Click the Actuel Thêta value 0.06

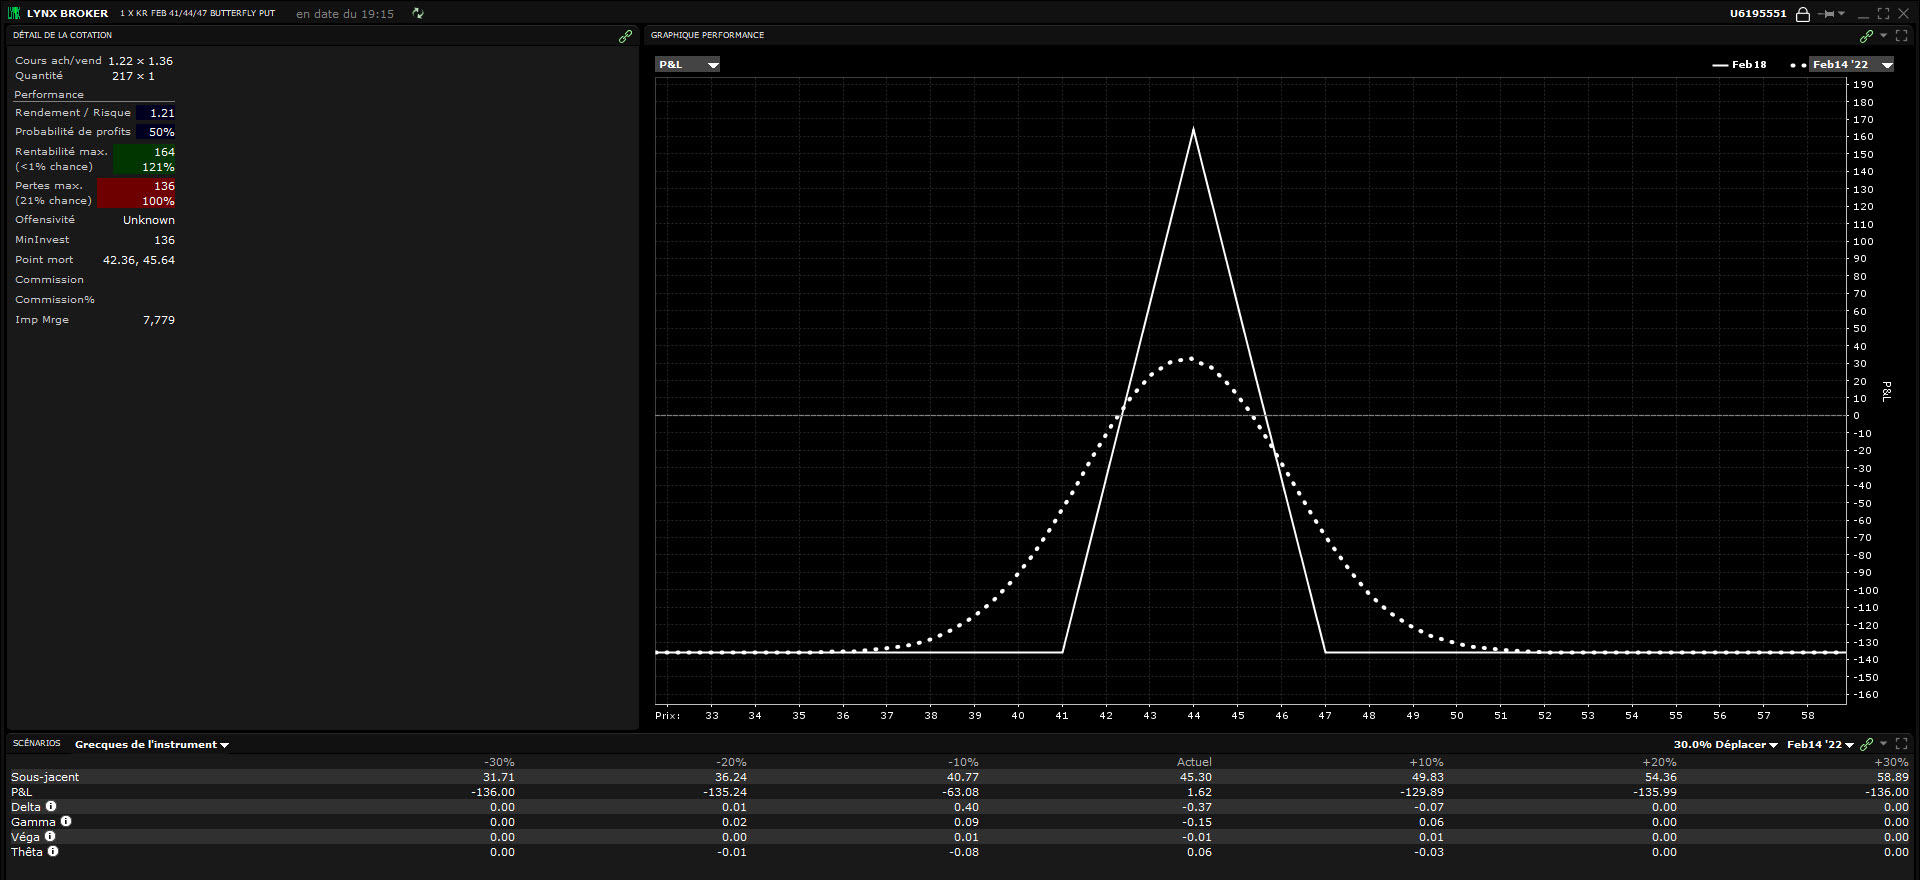1199,852
